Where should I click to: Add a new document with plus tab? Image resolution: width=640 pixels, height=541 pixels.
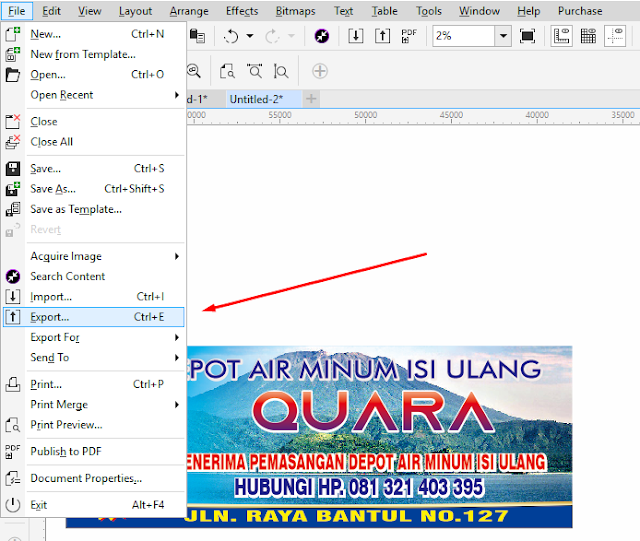point(311,99)
